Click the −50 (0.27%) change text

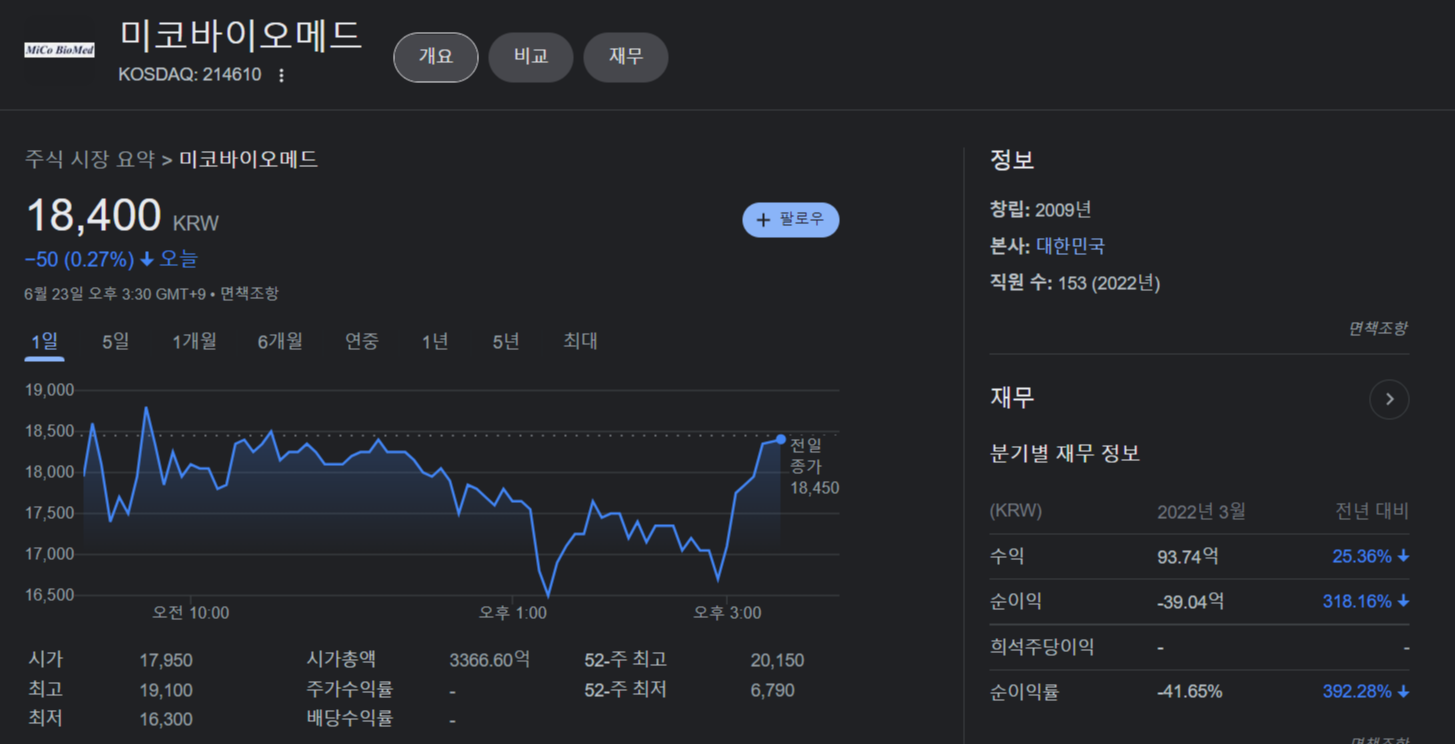click(x=79, y=260)
